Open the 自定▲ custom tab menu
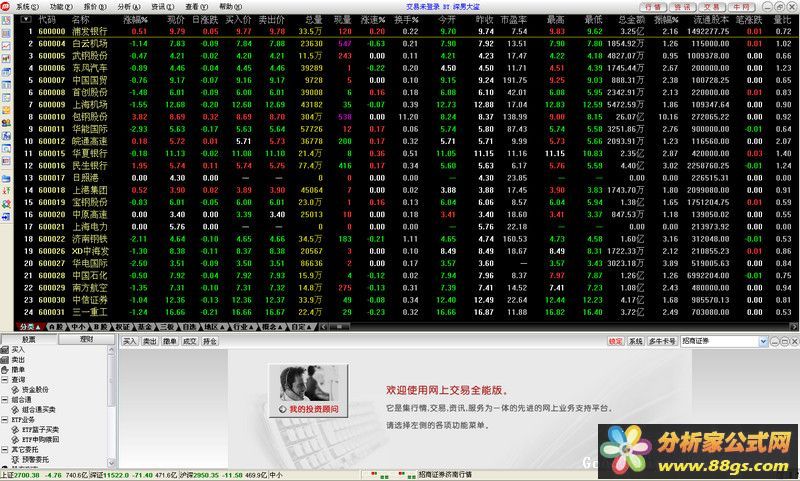 click(x=302, y=326)
